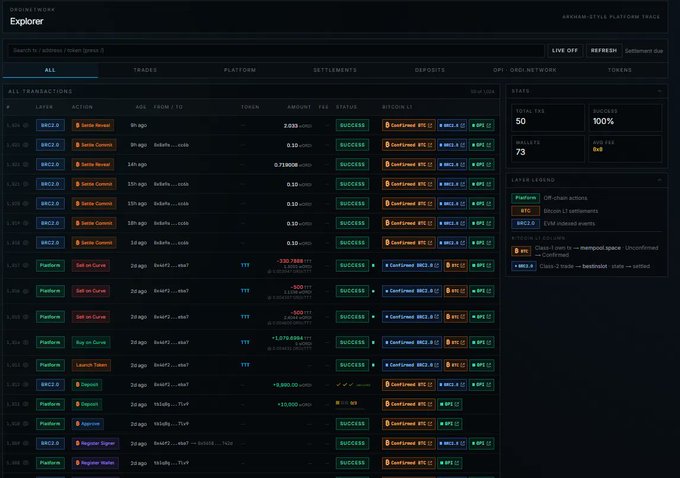
Task: Click the Register Wallet action badge
Action: tap(95, 463)
